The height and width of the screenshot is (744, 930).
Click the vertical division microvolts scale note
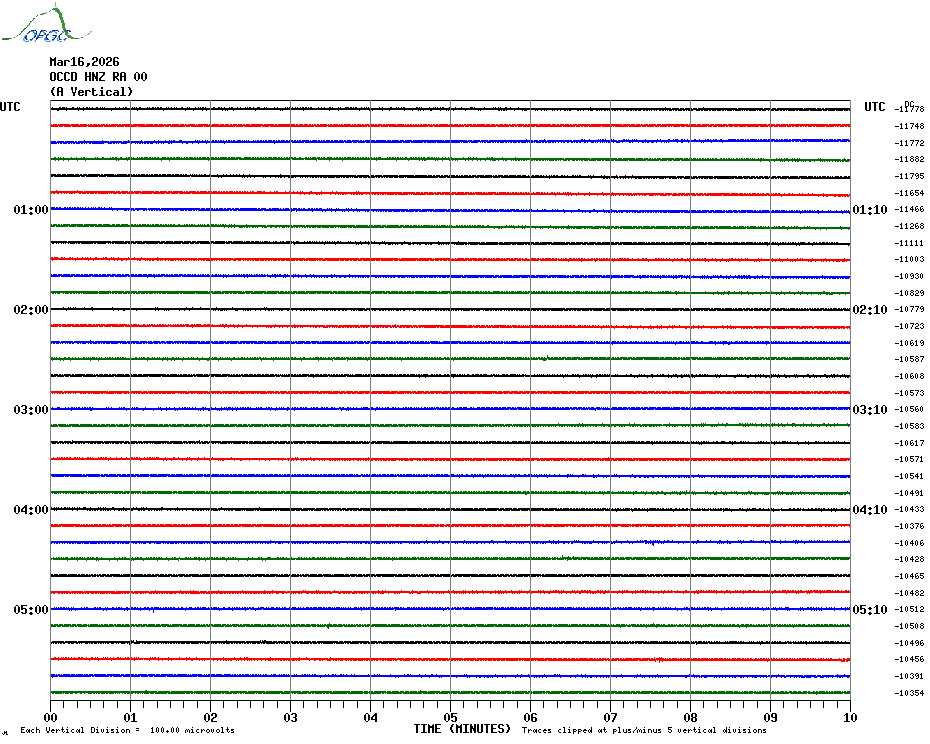point(127,730)
